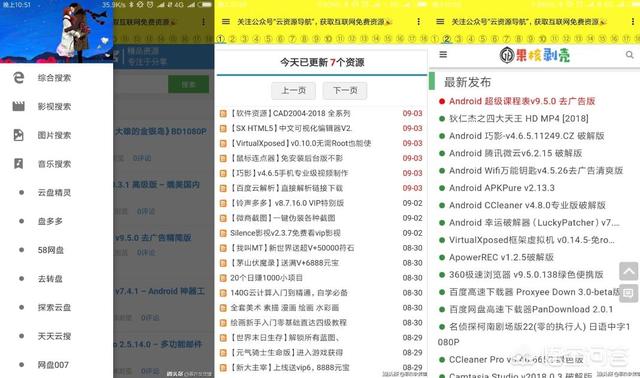Open Silence影视v2.3.7免费看vip影视
The height and width of the screenshot is (378, 640).
point(285,233)
